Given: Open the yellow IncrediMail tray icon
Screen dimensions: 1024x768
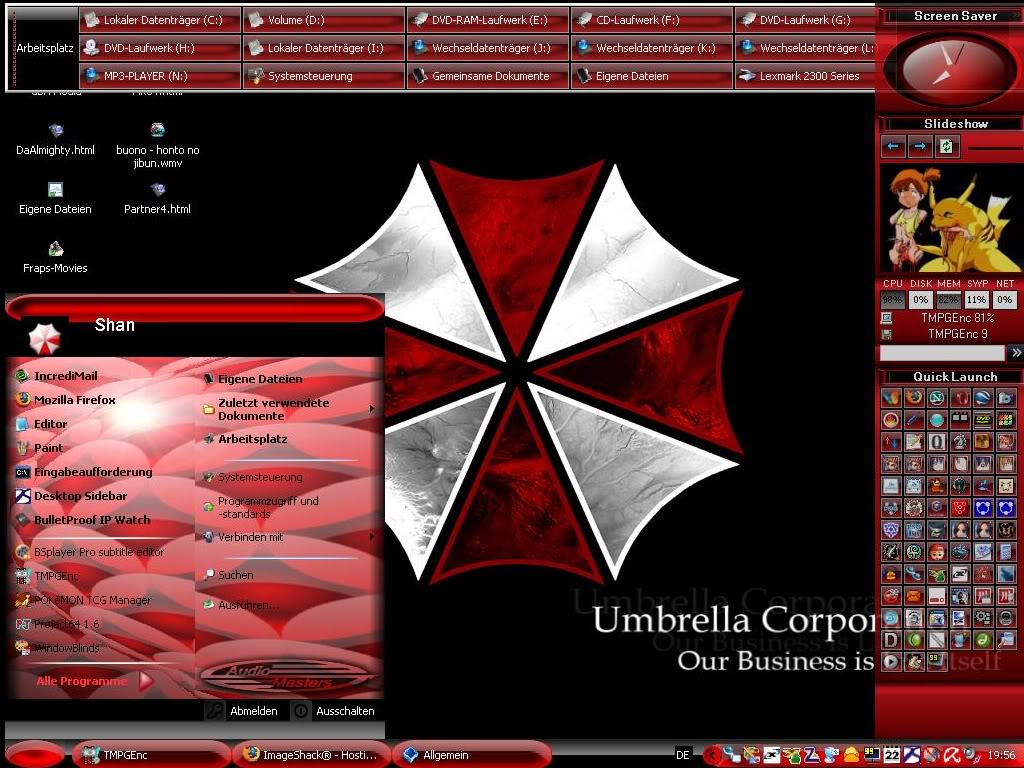Looking at the screenshot, I should (x=851, y=755).
